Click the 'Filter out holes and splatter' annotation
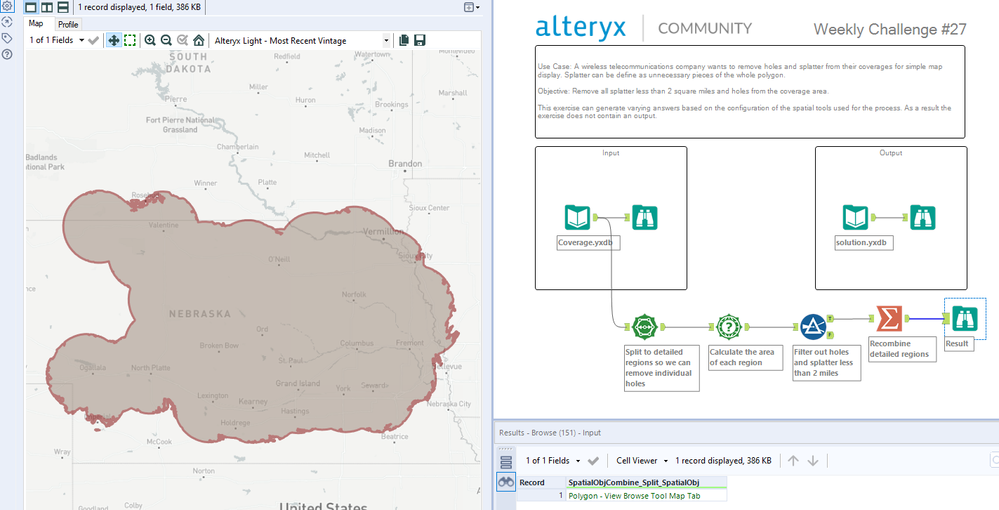 [x=826, y=363]
